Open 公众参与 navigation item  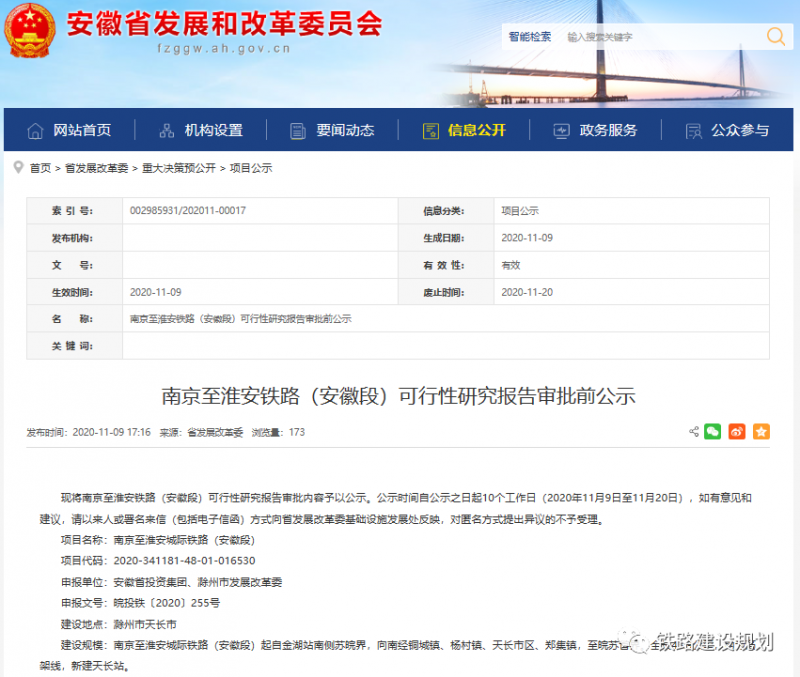[x=728, y=131]
